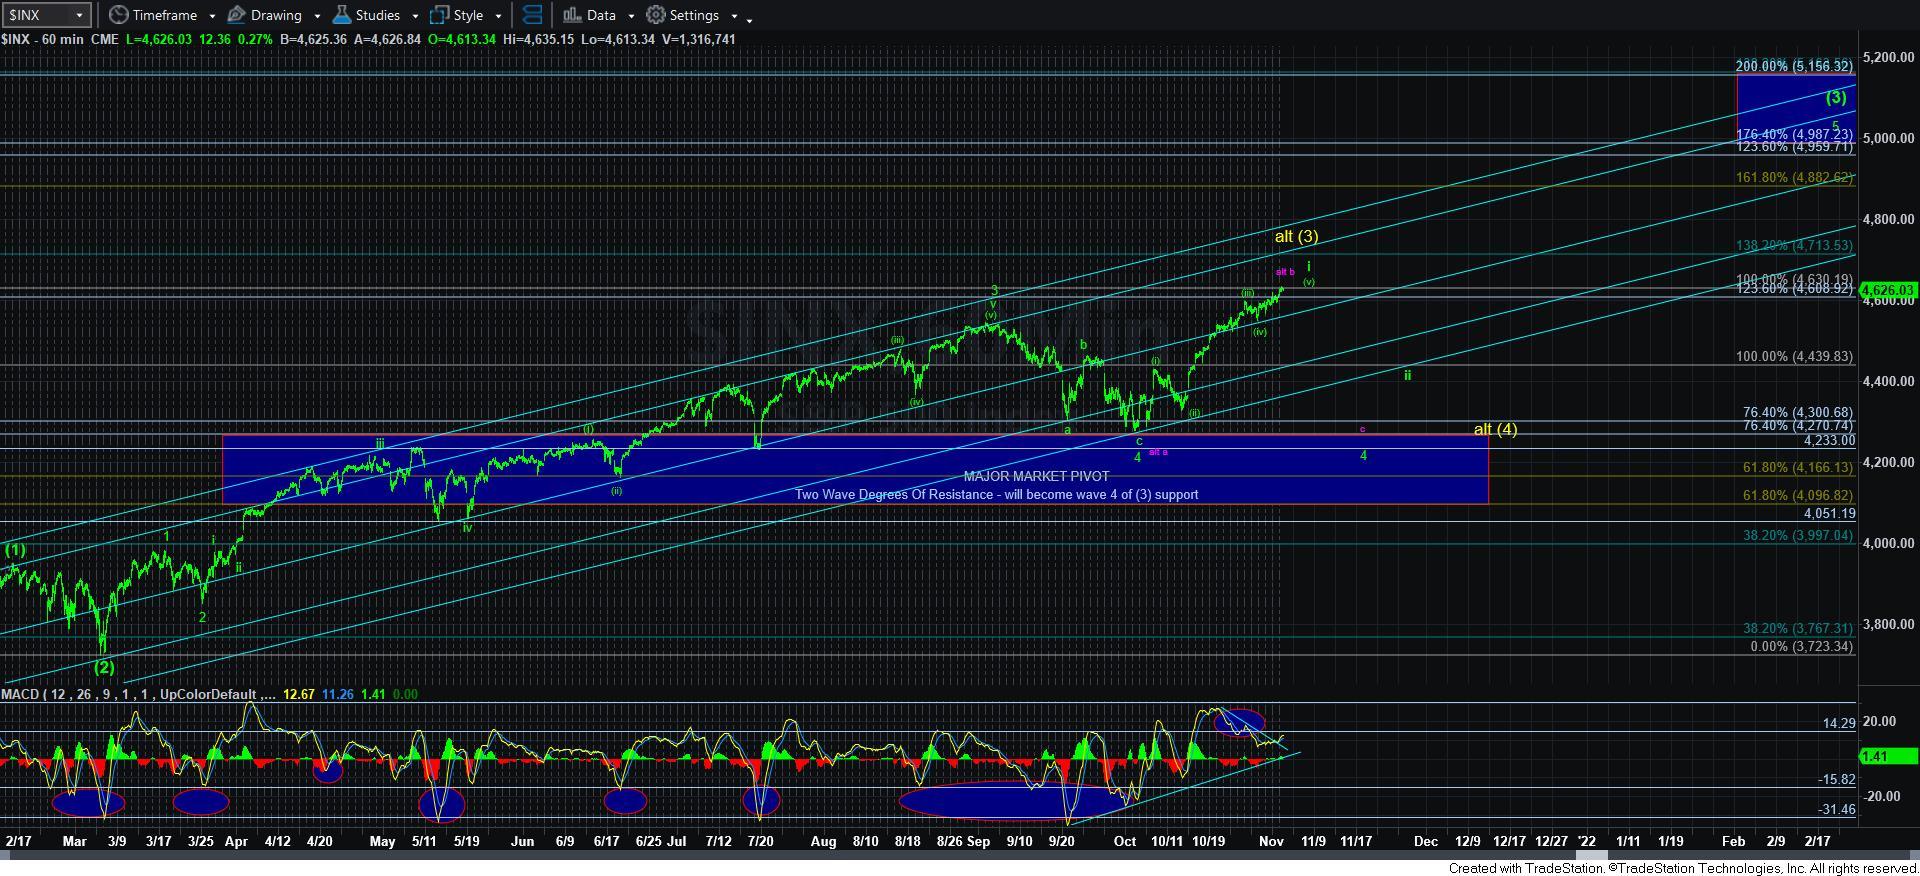Click the Nov date on the time axis

(1271, 841)
